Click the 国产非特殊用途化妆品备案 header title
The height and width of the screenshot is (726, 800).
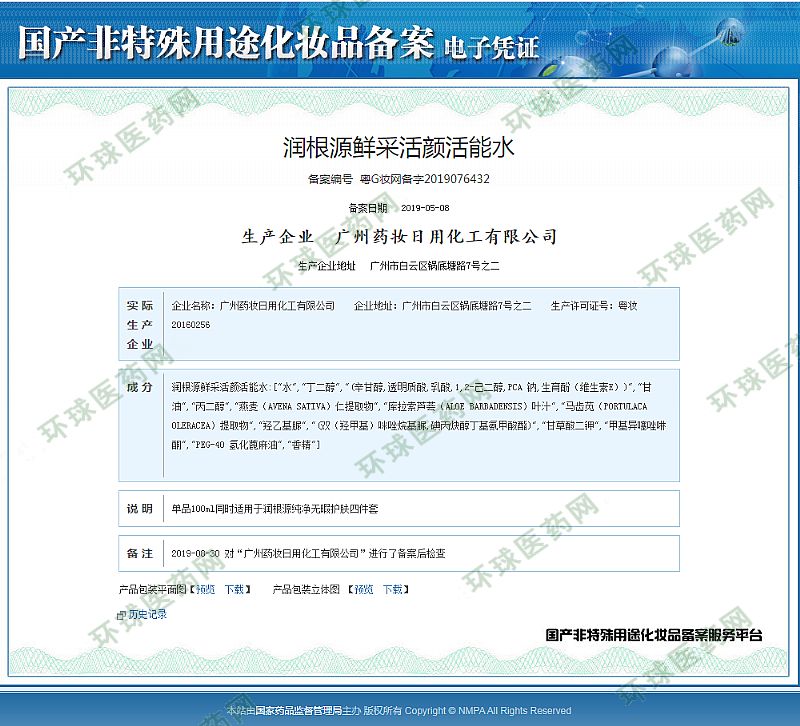coord(226,43)
